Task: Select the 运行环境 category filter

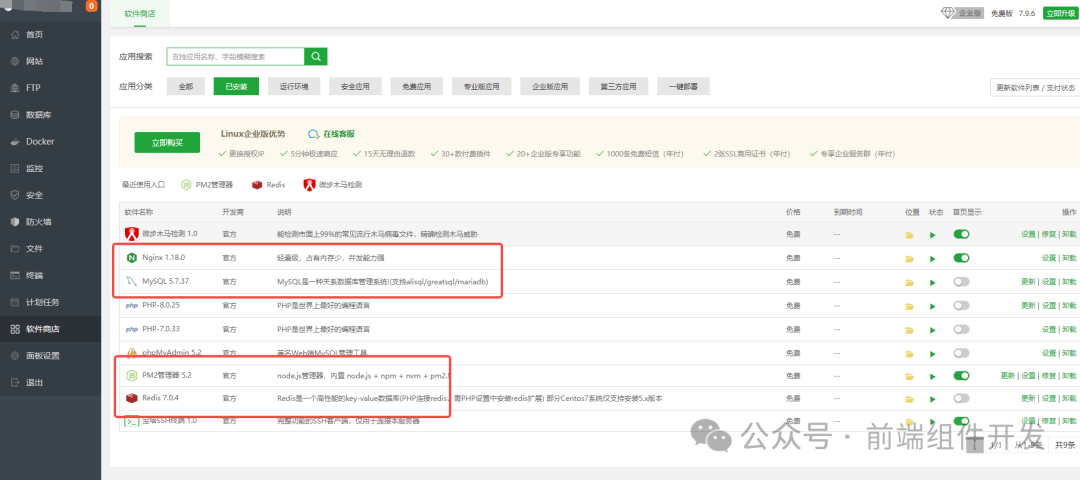Action: [x=294, y=86]
